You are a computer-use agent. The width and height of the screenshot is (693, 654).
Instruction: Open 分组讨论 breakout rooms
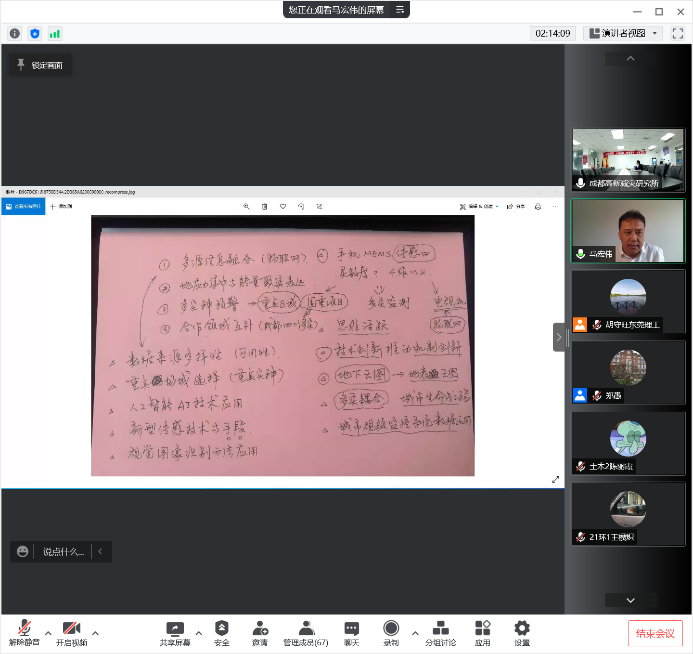point(440,633)
